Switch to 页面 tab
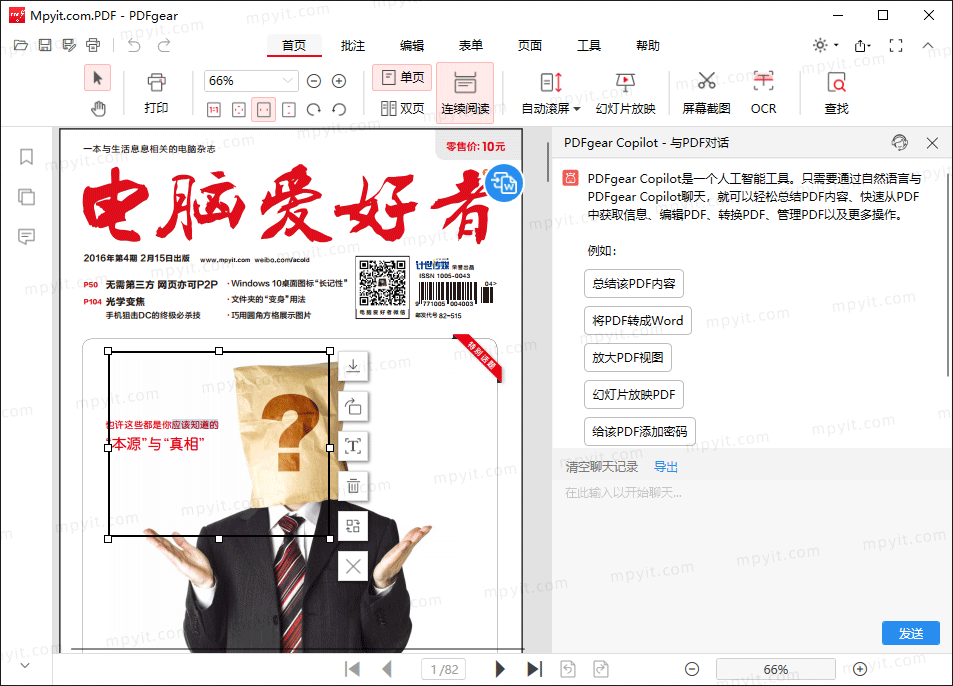This screenshot has width=953, height=686. coord(530,46)
